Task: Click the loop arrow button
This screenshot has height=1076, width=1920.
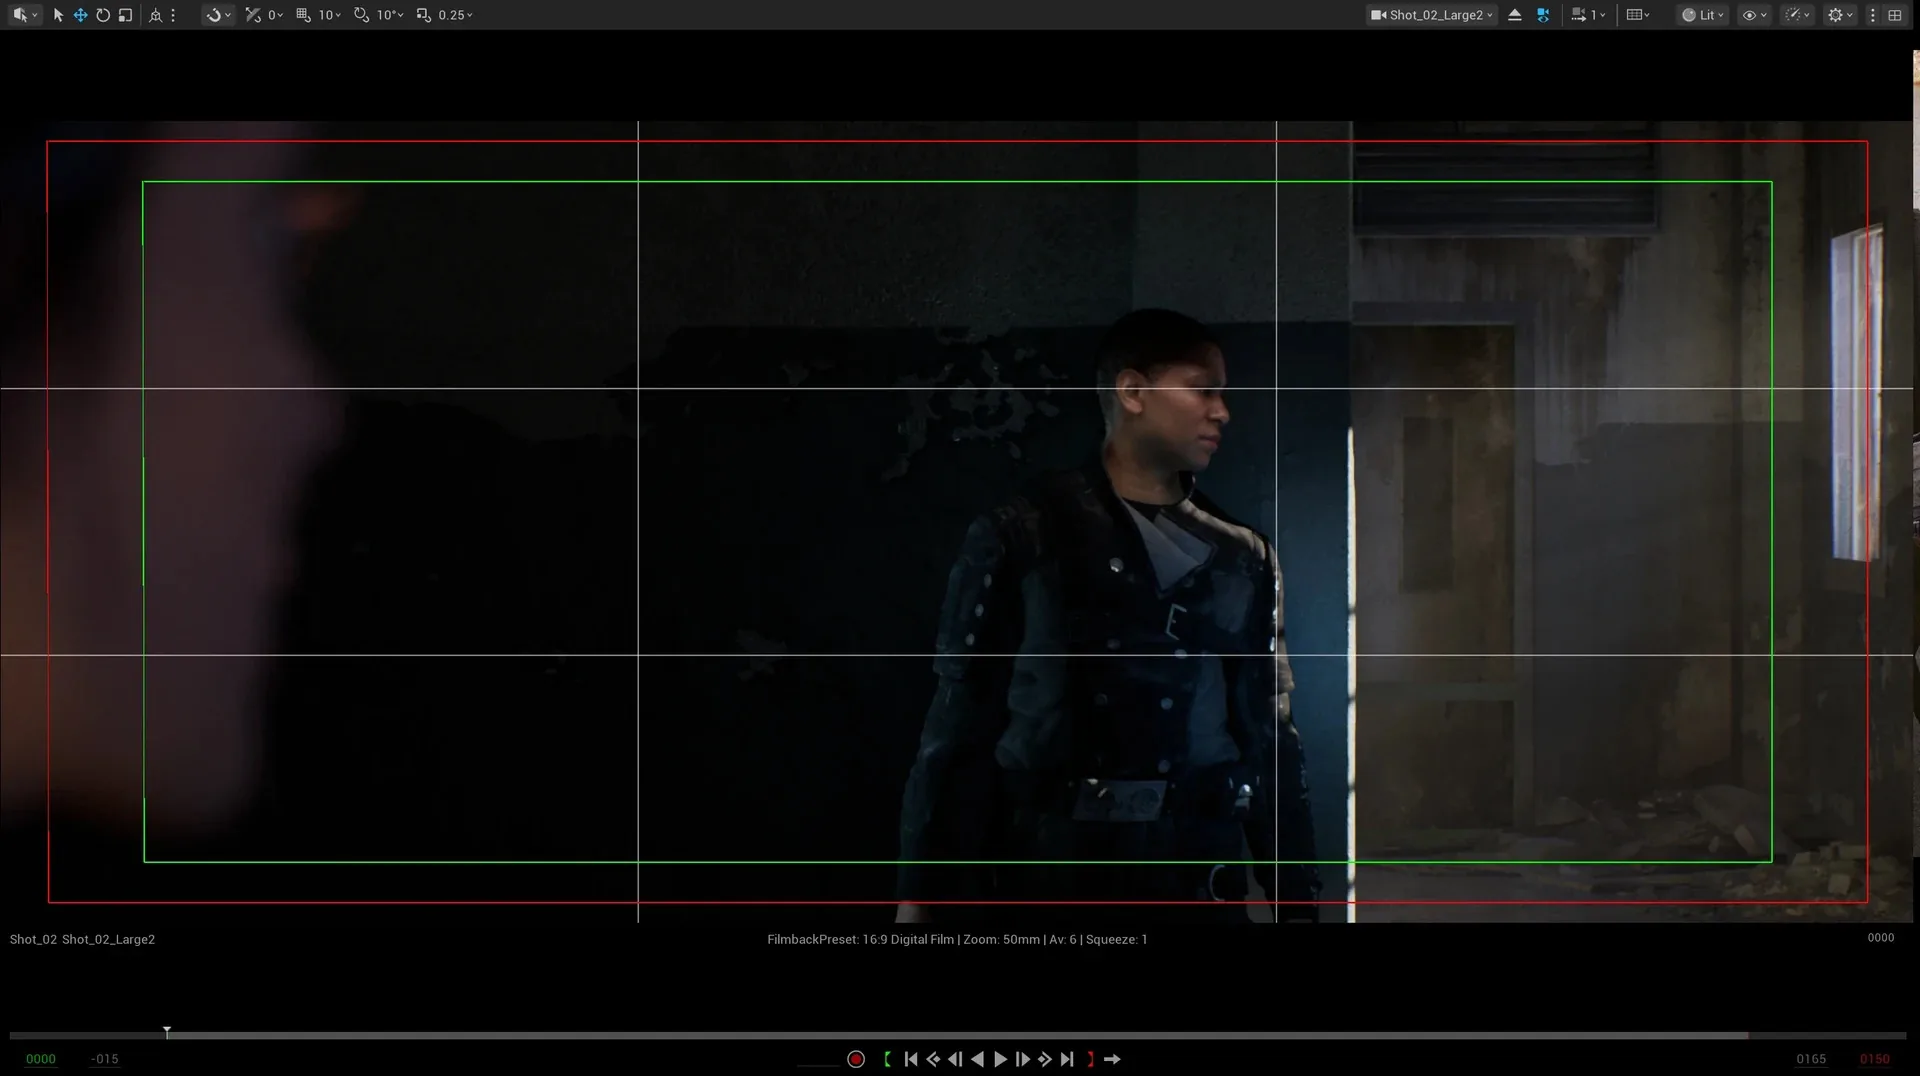Action: coord(1112,1059)
